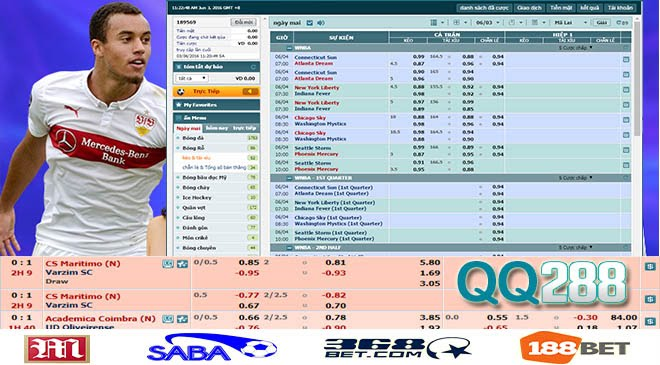Open the Mã Lai odds type dropdown
Screen dimensions: 660x365
(570, 23)
